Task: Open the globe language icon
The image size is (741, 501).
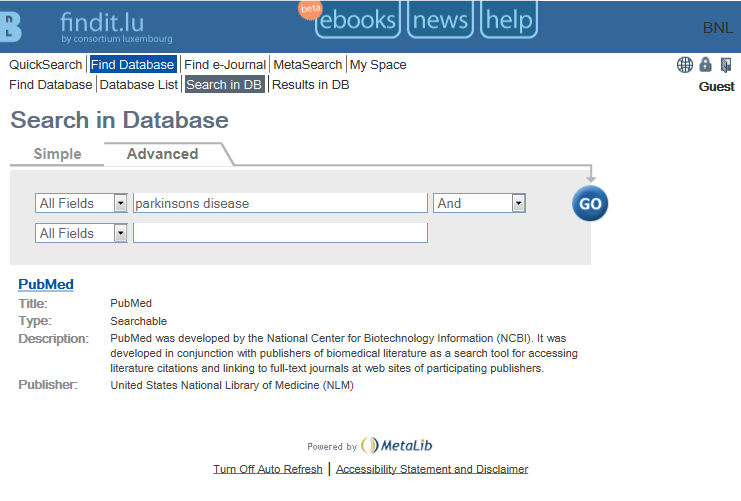Action: (685, 65)
